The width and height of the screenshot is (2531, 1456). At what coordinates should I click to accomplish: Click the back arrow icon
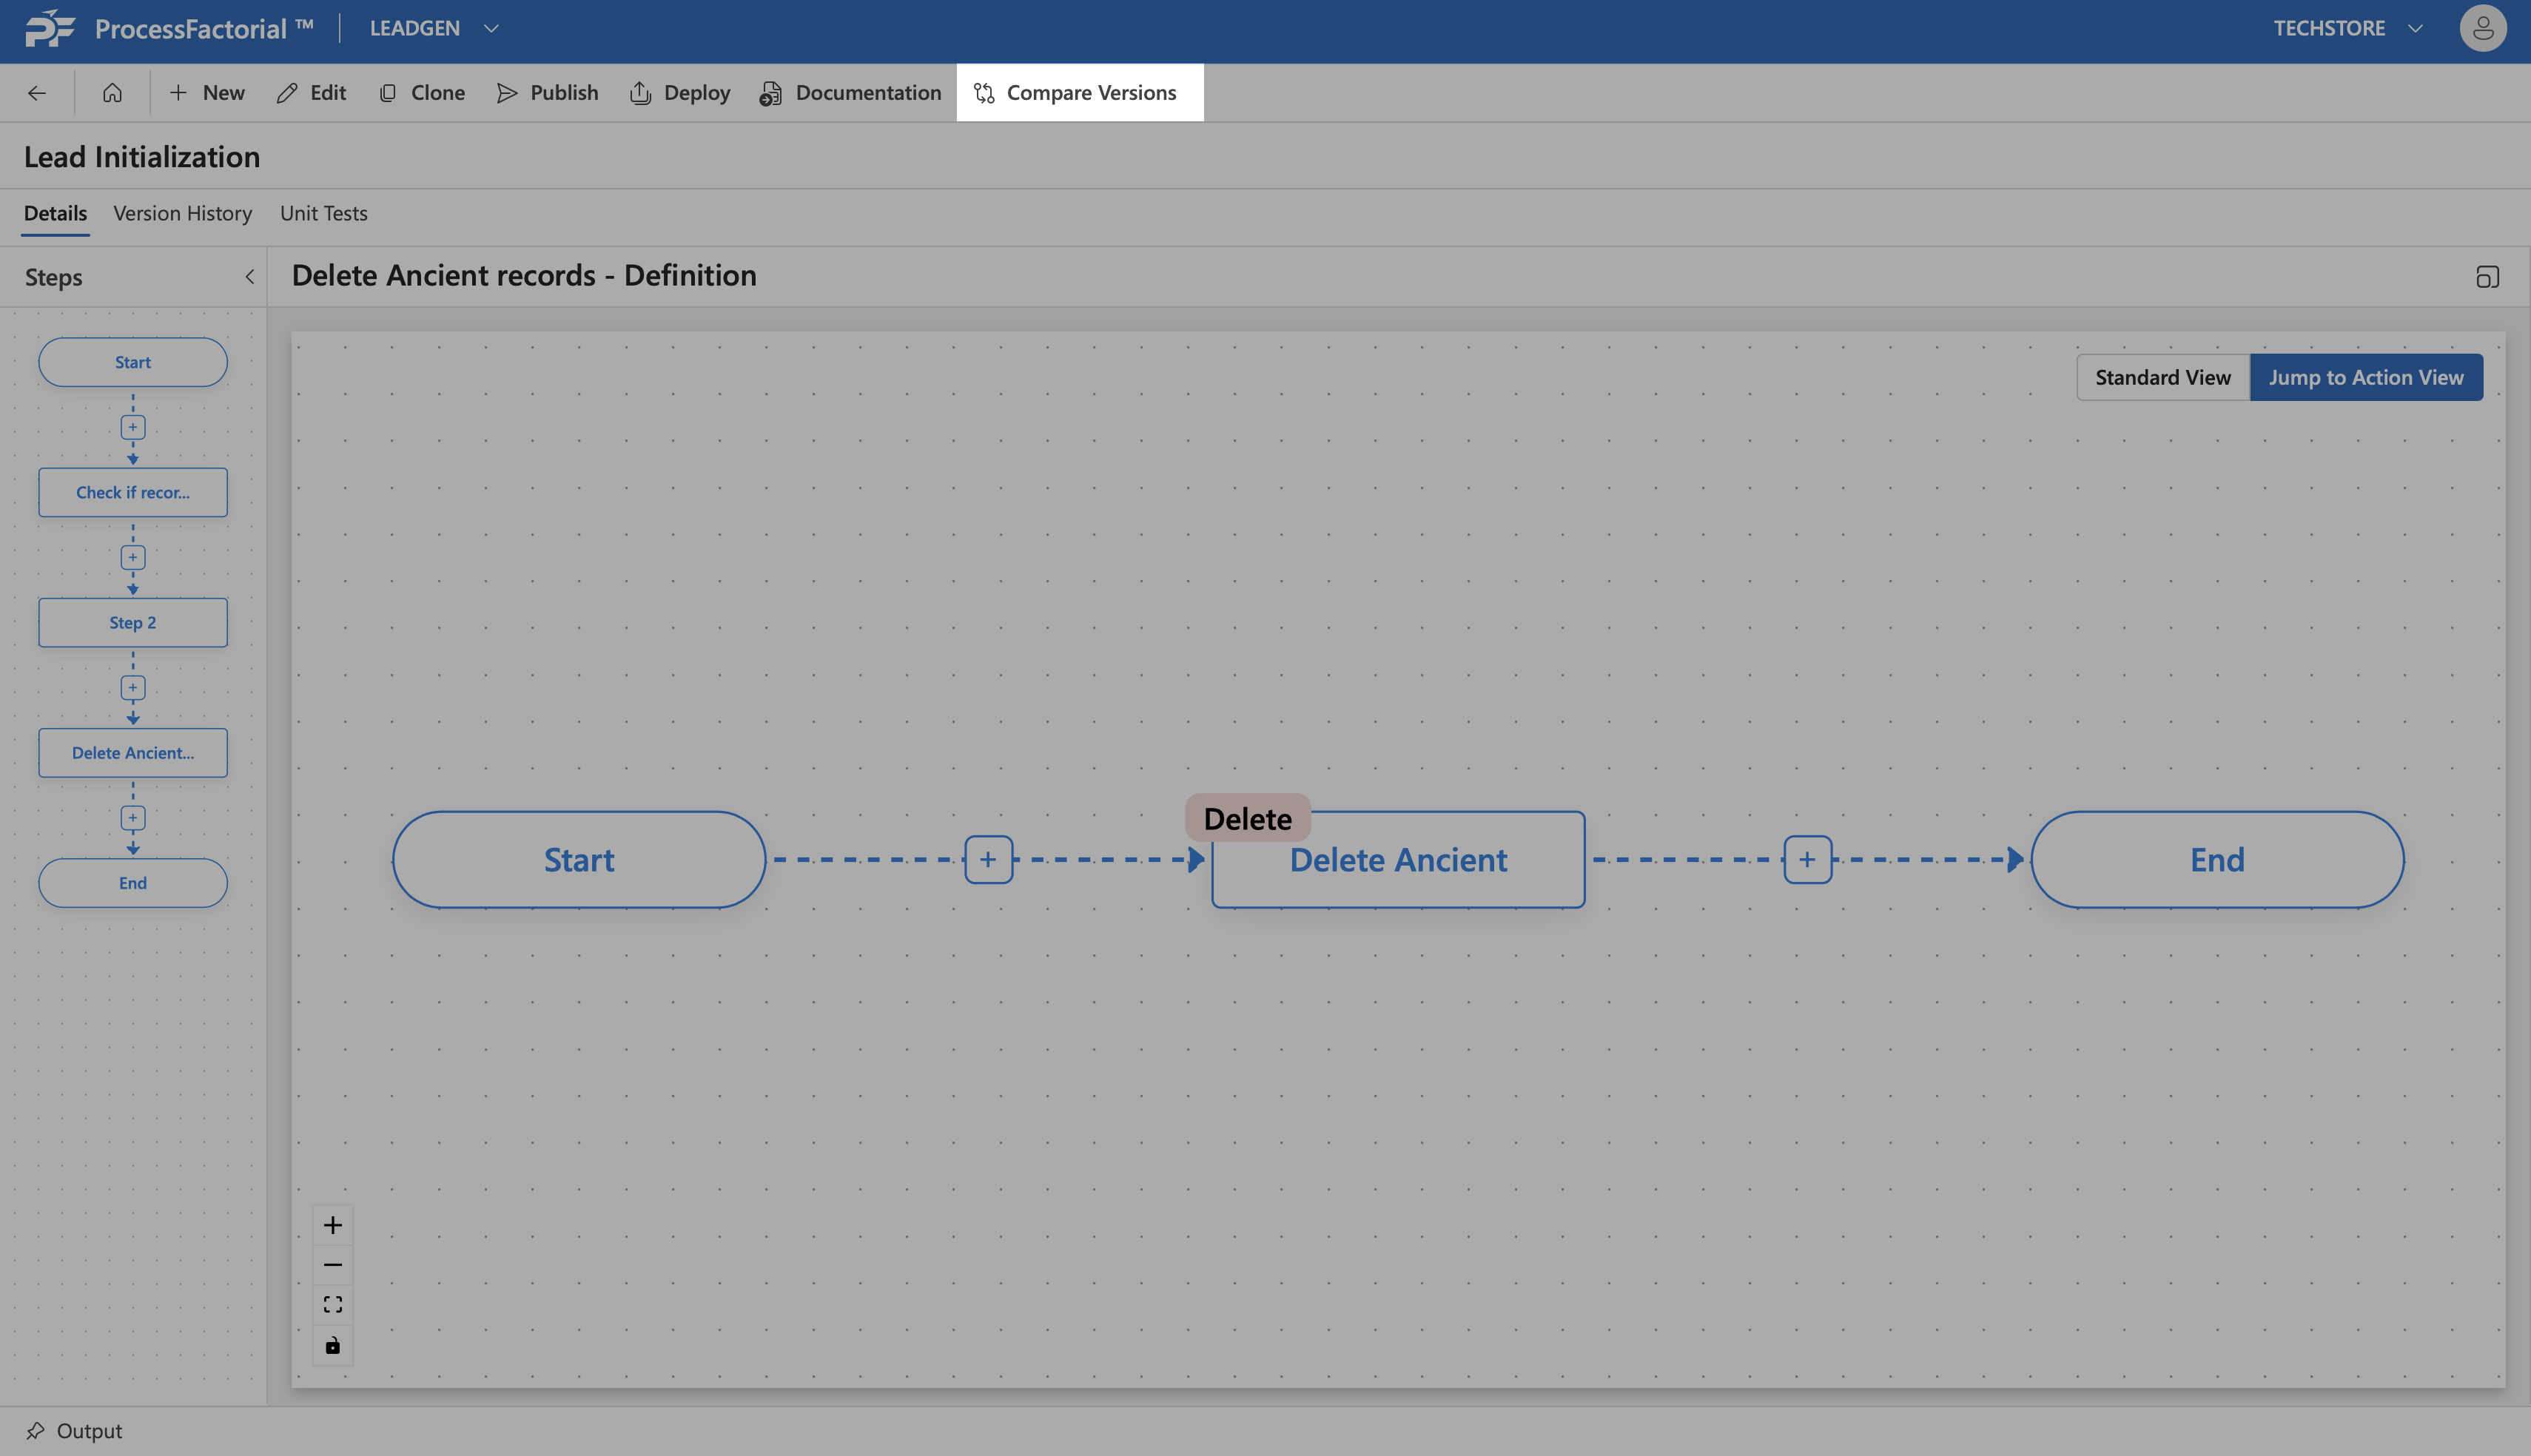click(x=37, y=93)
